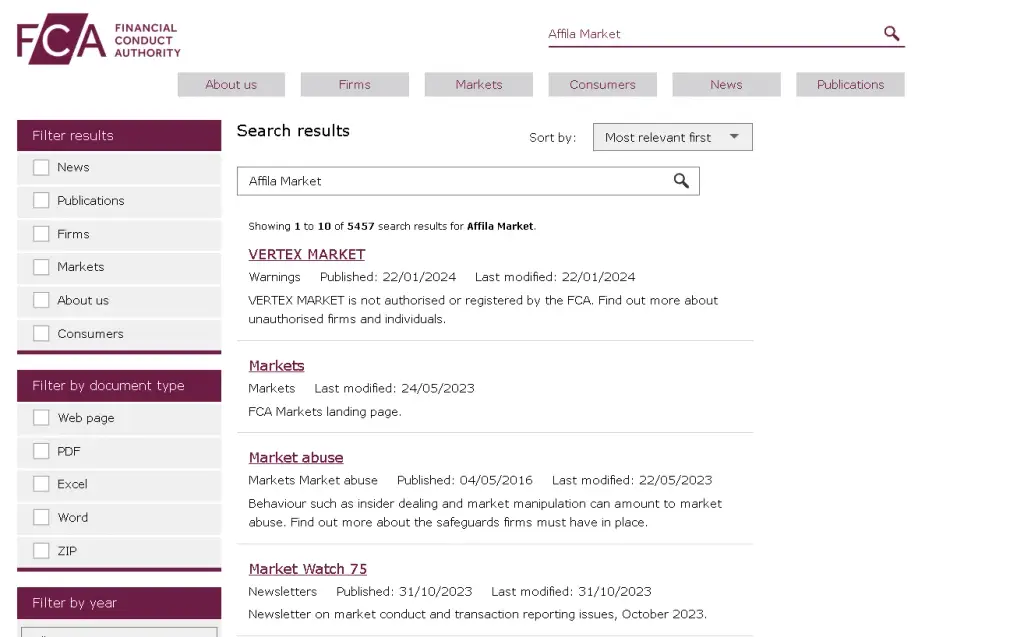Open the About us navigation menu
Viewport: 1024px width, 637px height.
[x=231, y=84]
